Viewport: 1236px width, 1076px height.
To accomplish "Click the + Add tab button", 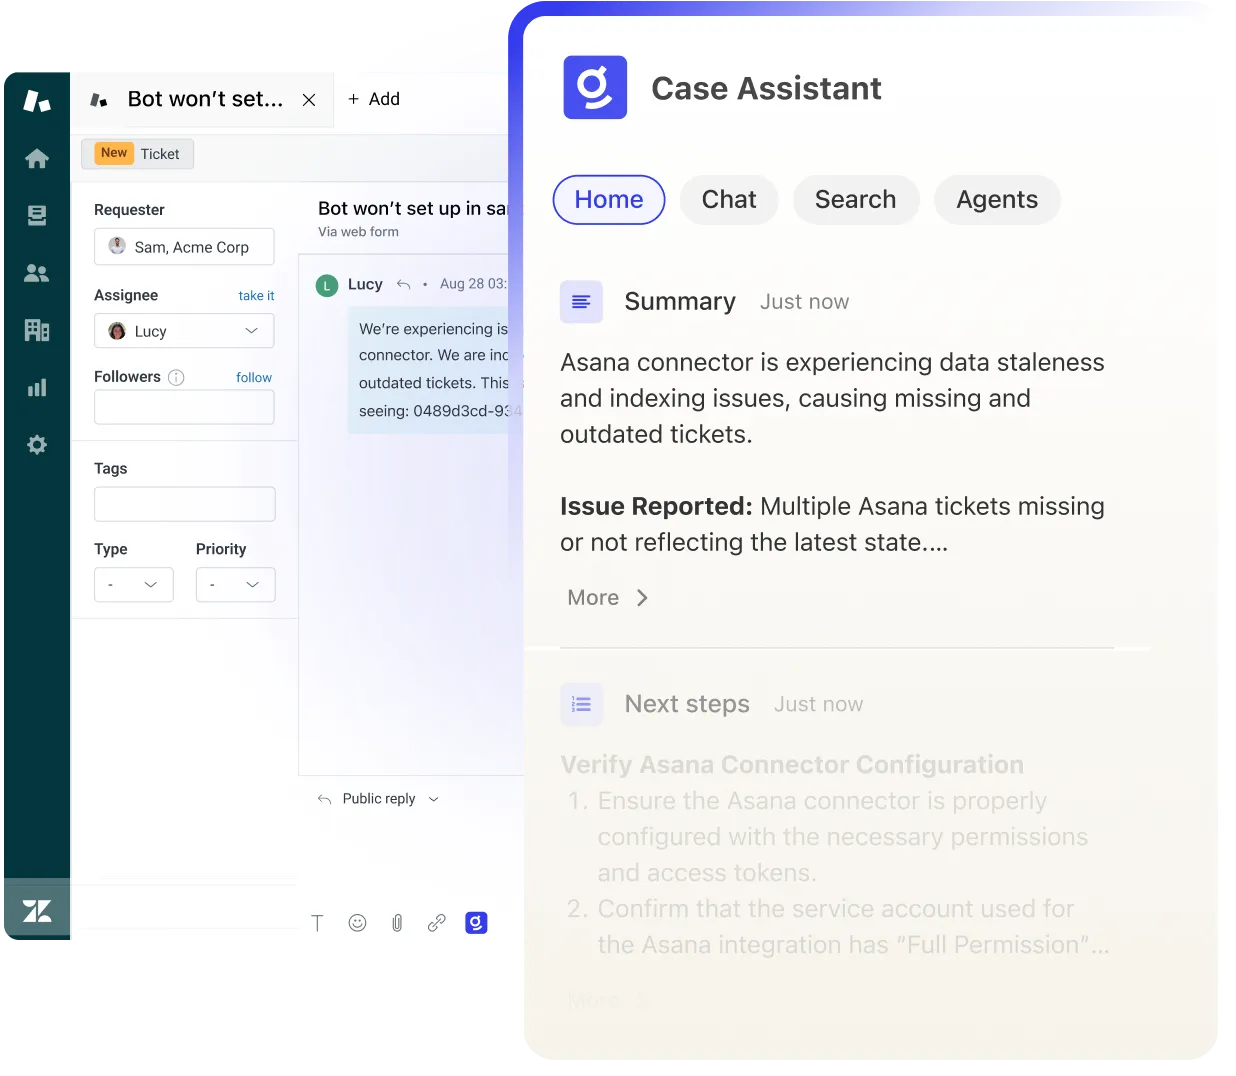I will click(374, 99).
